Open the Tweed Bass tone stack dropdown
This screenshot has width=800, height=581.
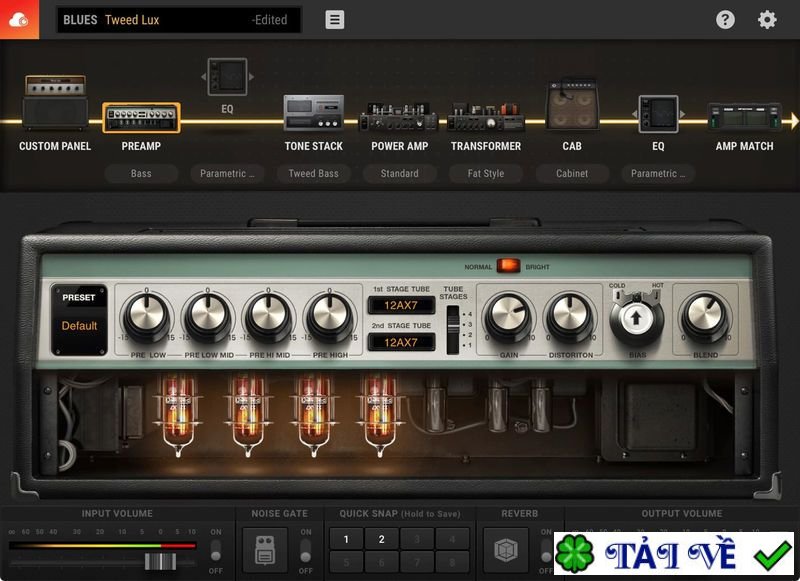[313, 173]
